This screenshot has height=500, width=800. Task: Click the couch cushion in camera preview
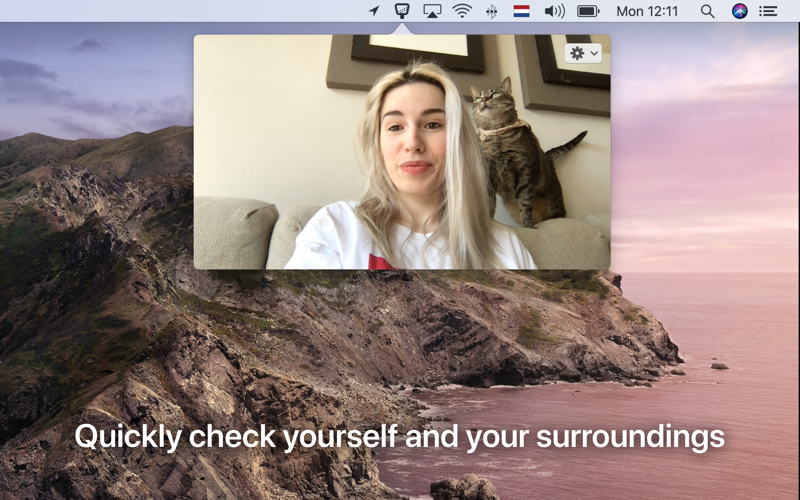tap(234, 232)
